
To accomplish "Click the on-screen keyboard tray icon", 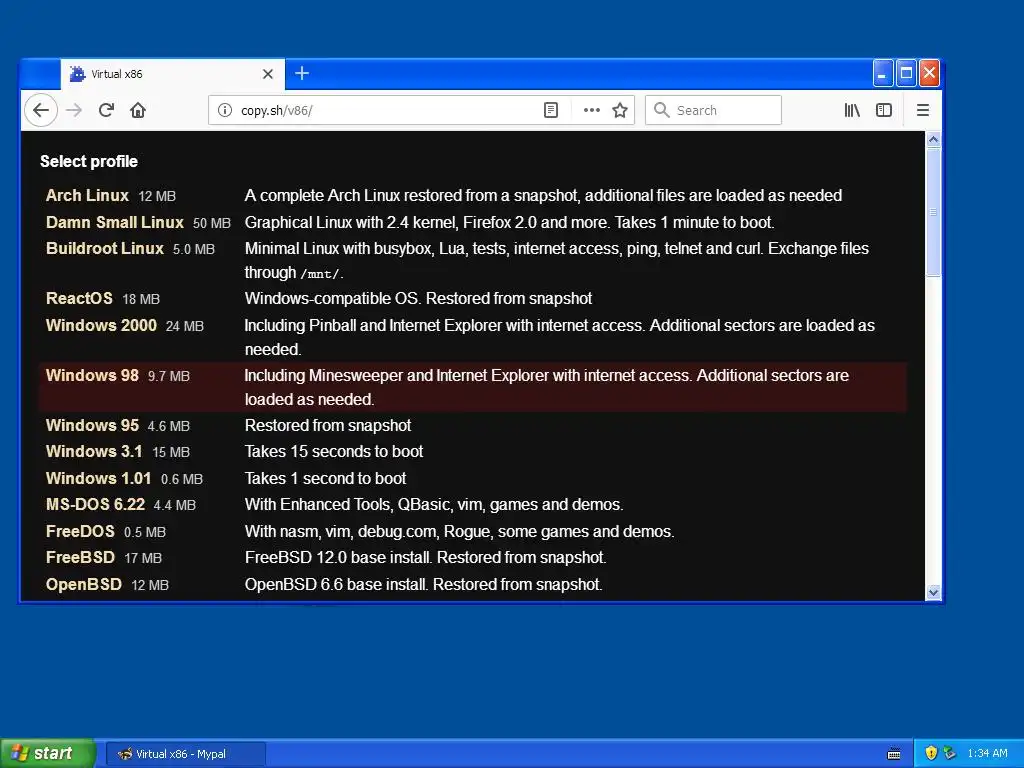I will 894,754.
